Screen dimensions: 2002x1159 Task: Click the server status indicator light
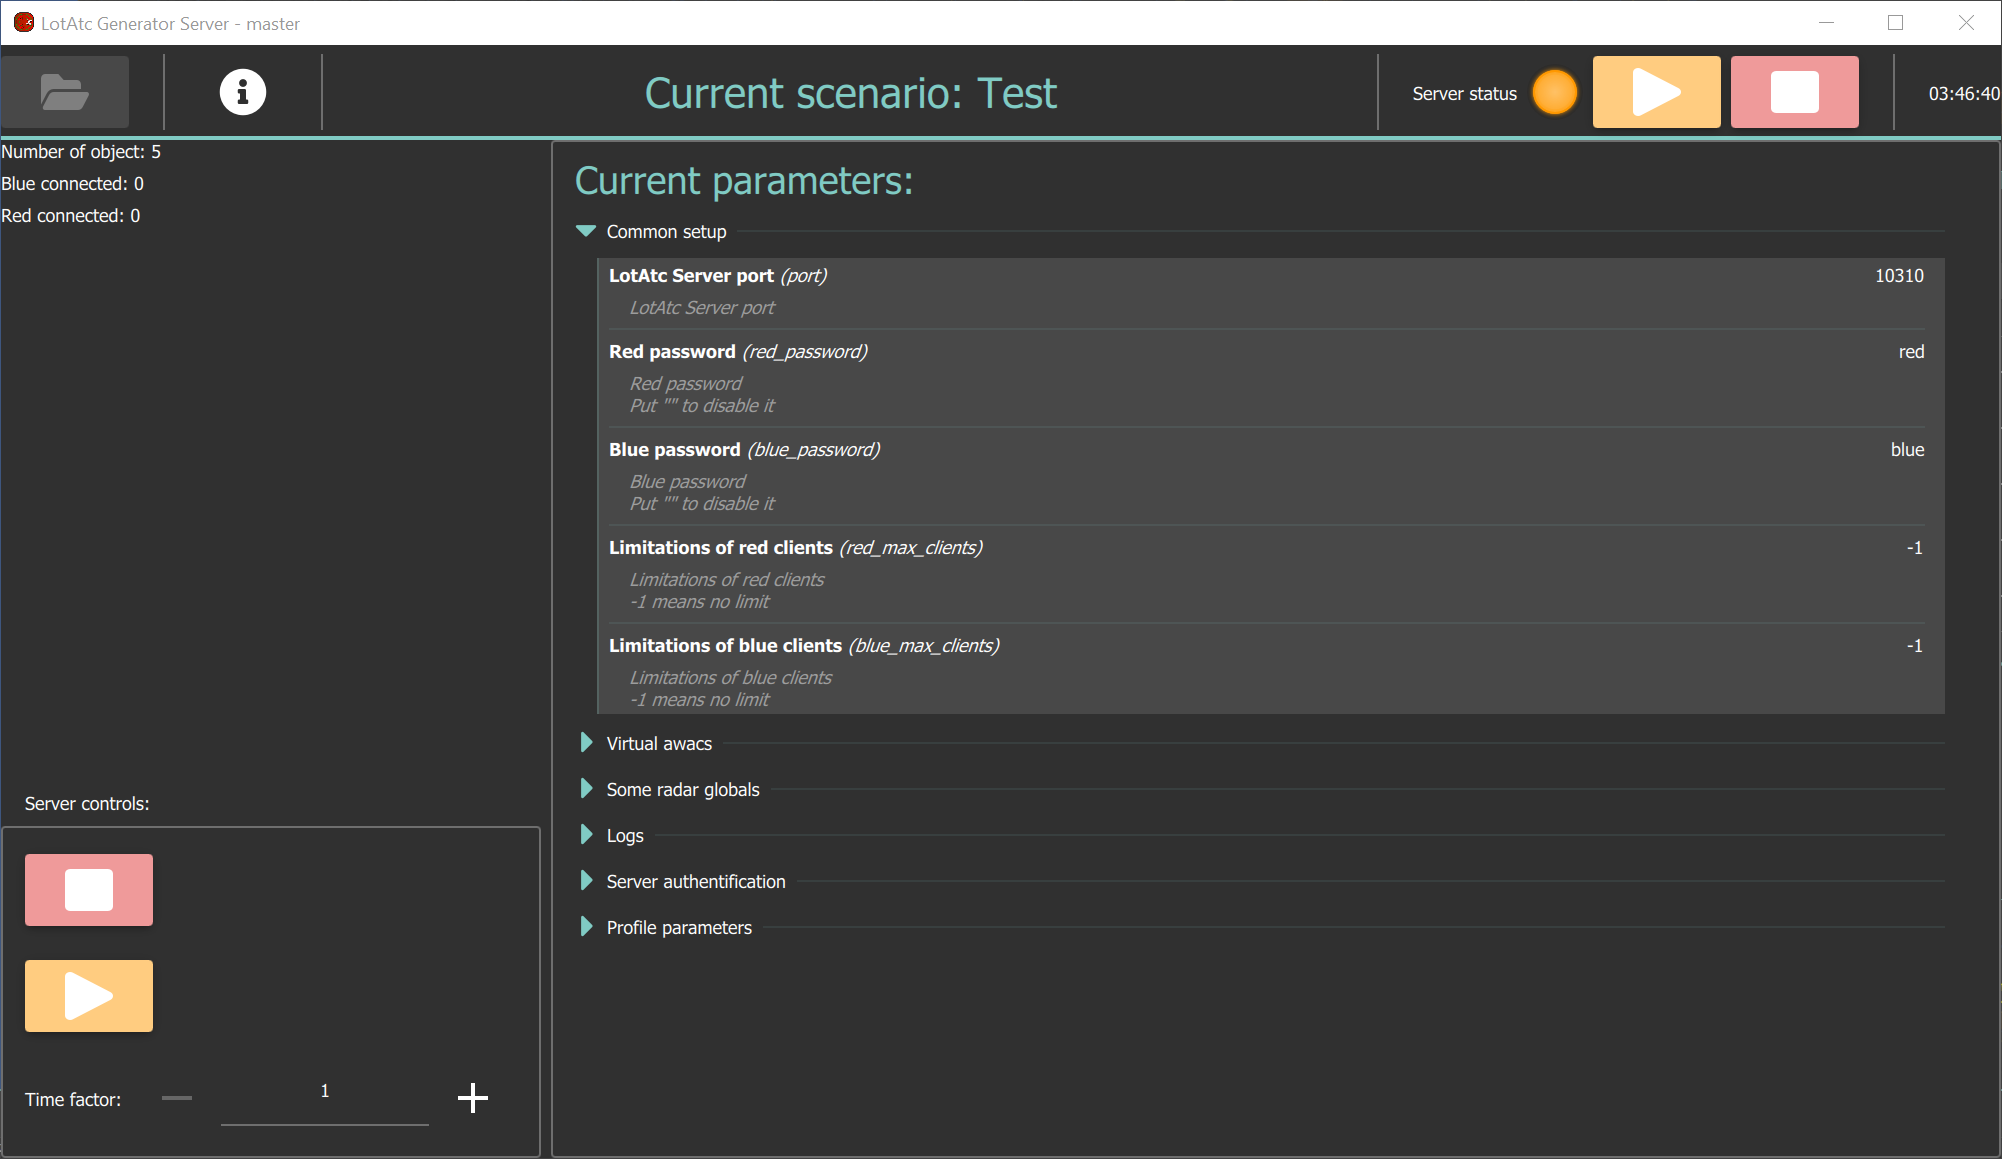(x=1552, y=92)
